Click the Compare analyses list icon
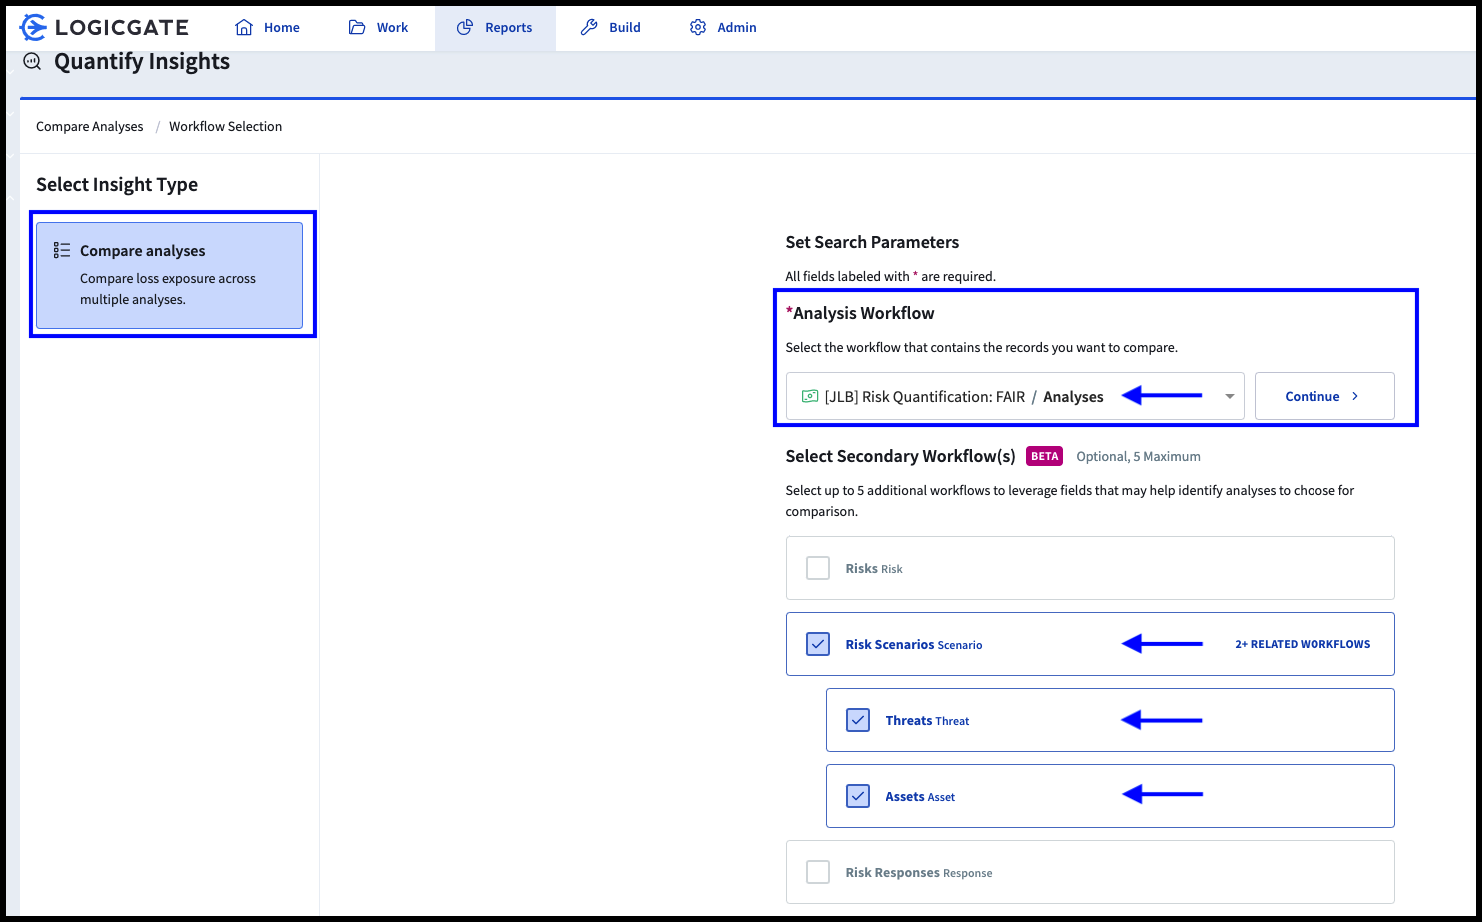The image size is (1482, 922). tap(62, 250)
